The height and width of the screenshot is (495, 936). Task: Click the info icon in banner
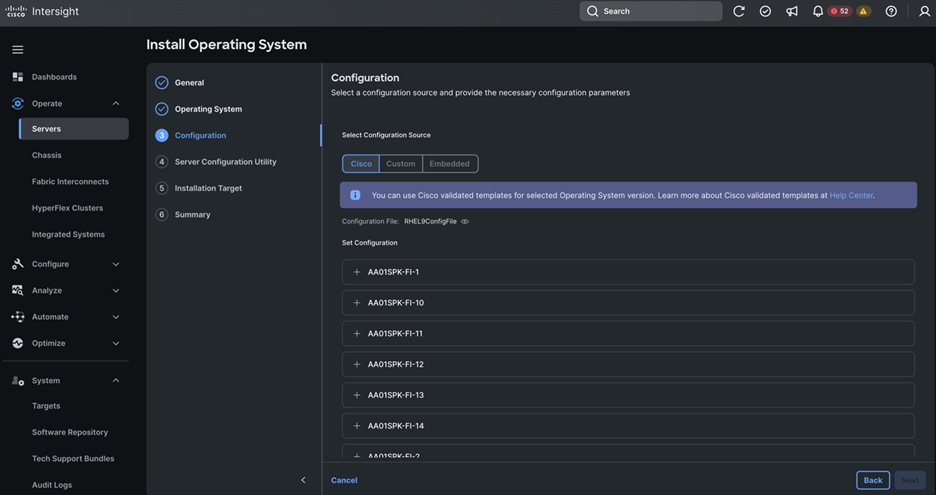click(355, 195)
